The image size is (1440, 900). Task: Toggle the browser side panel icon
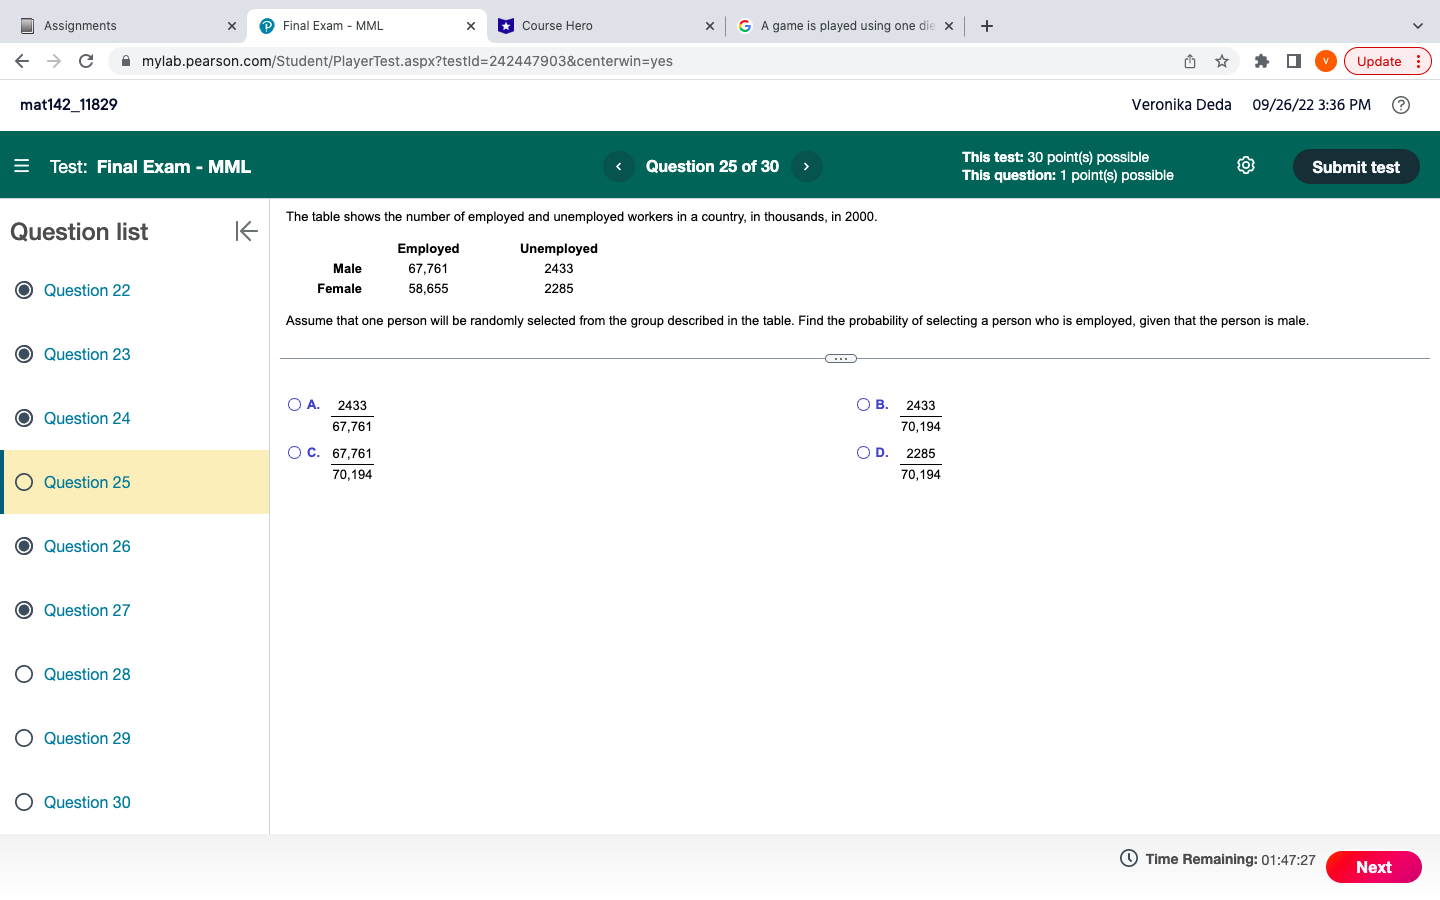pyautogui.click(x=1294, y=61)
